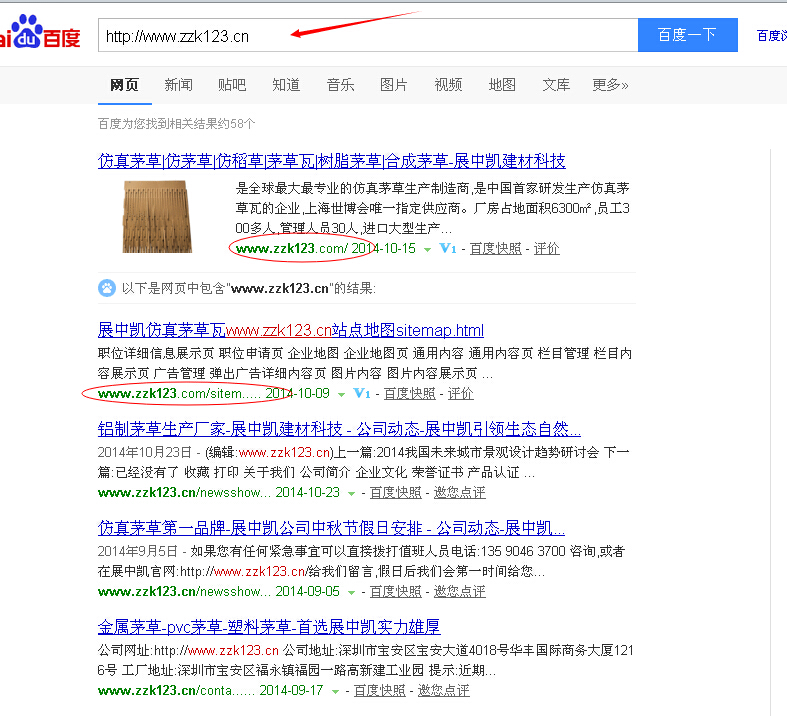Switch to the 地图 tab
This screenshot has width=787, height=716.
pos(502,85)
